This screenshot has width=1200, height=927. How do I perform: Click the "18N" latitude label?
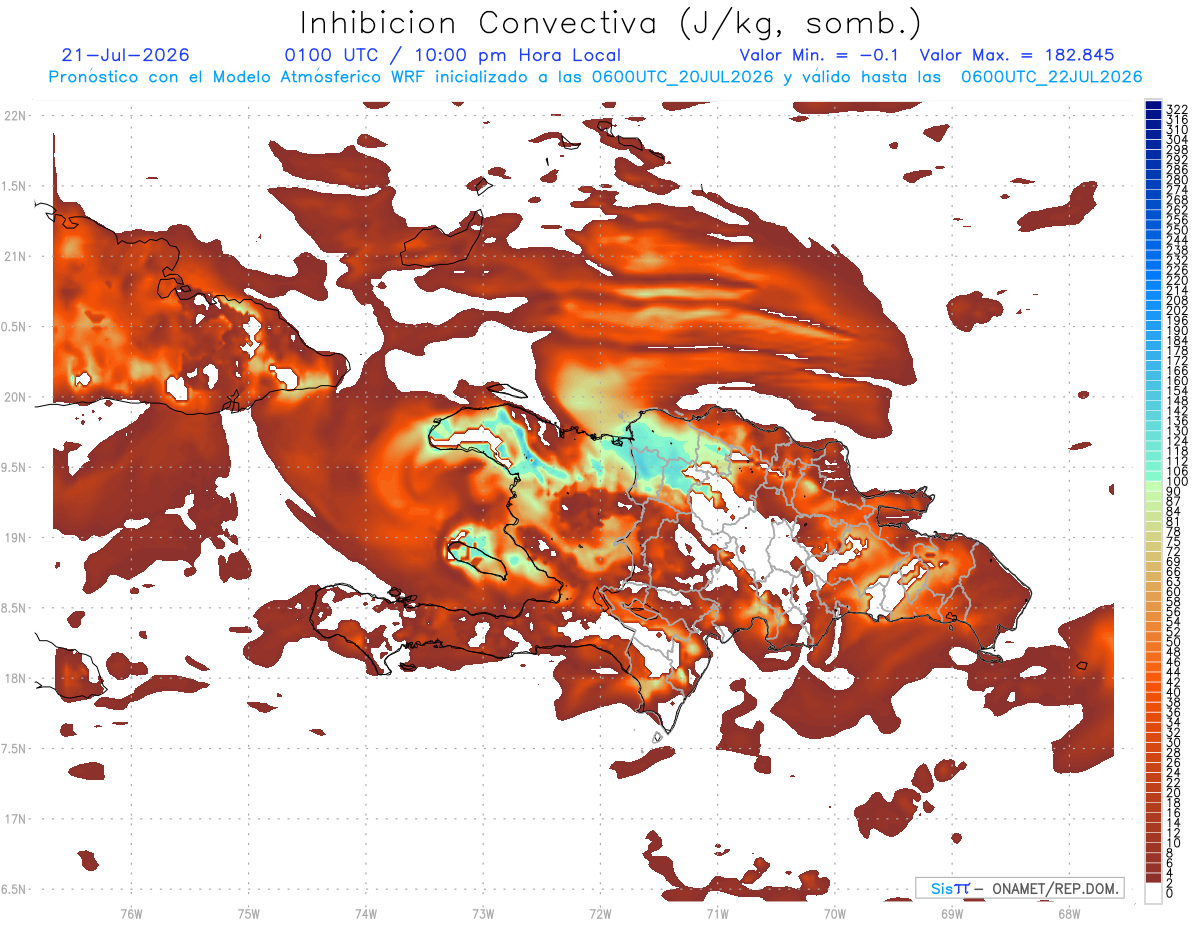tap(14, 678)
